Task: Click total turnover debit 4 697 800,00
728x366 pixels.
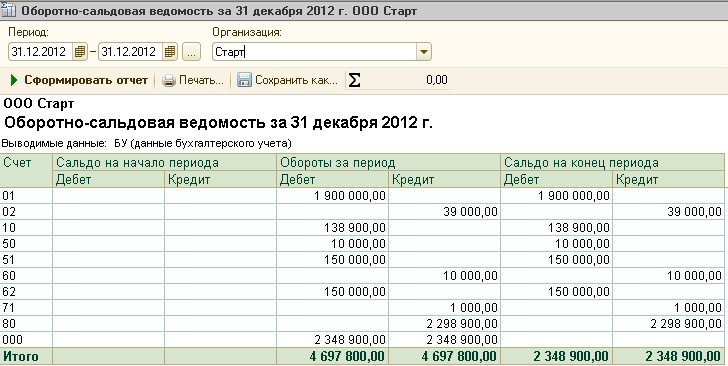Action: click(x=347, y=356)
